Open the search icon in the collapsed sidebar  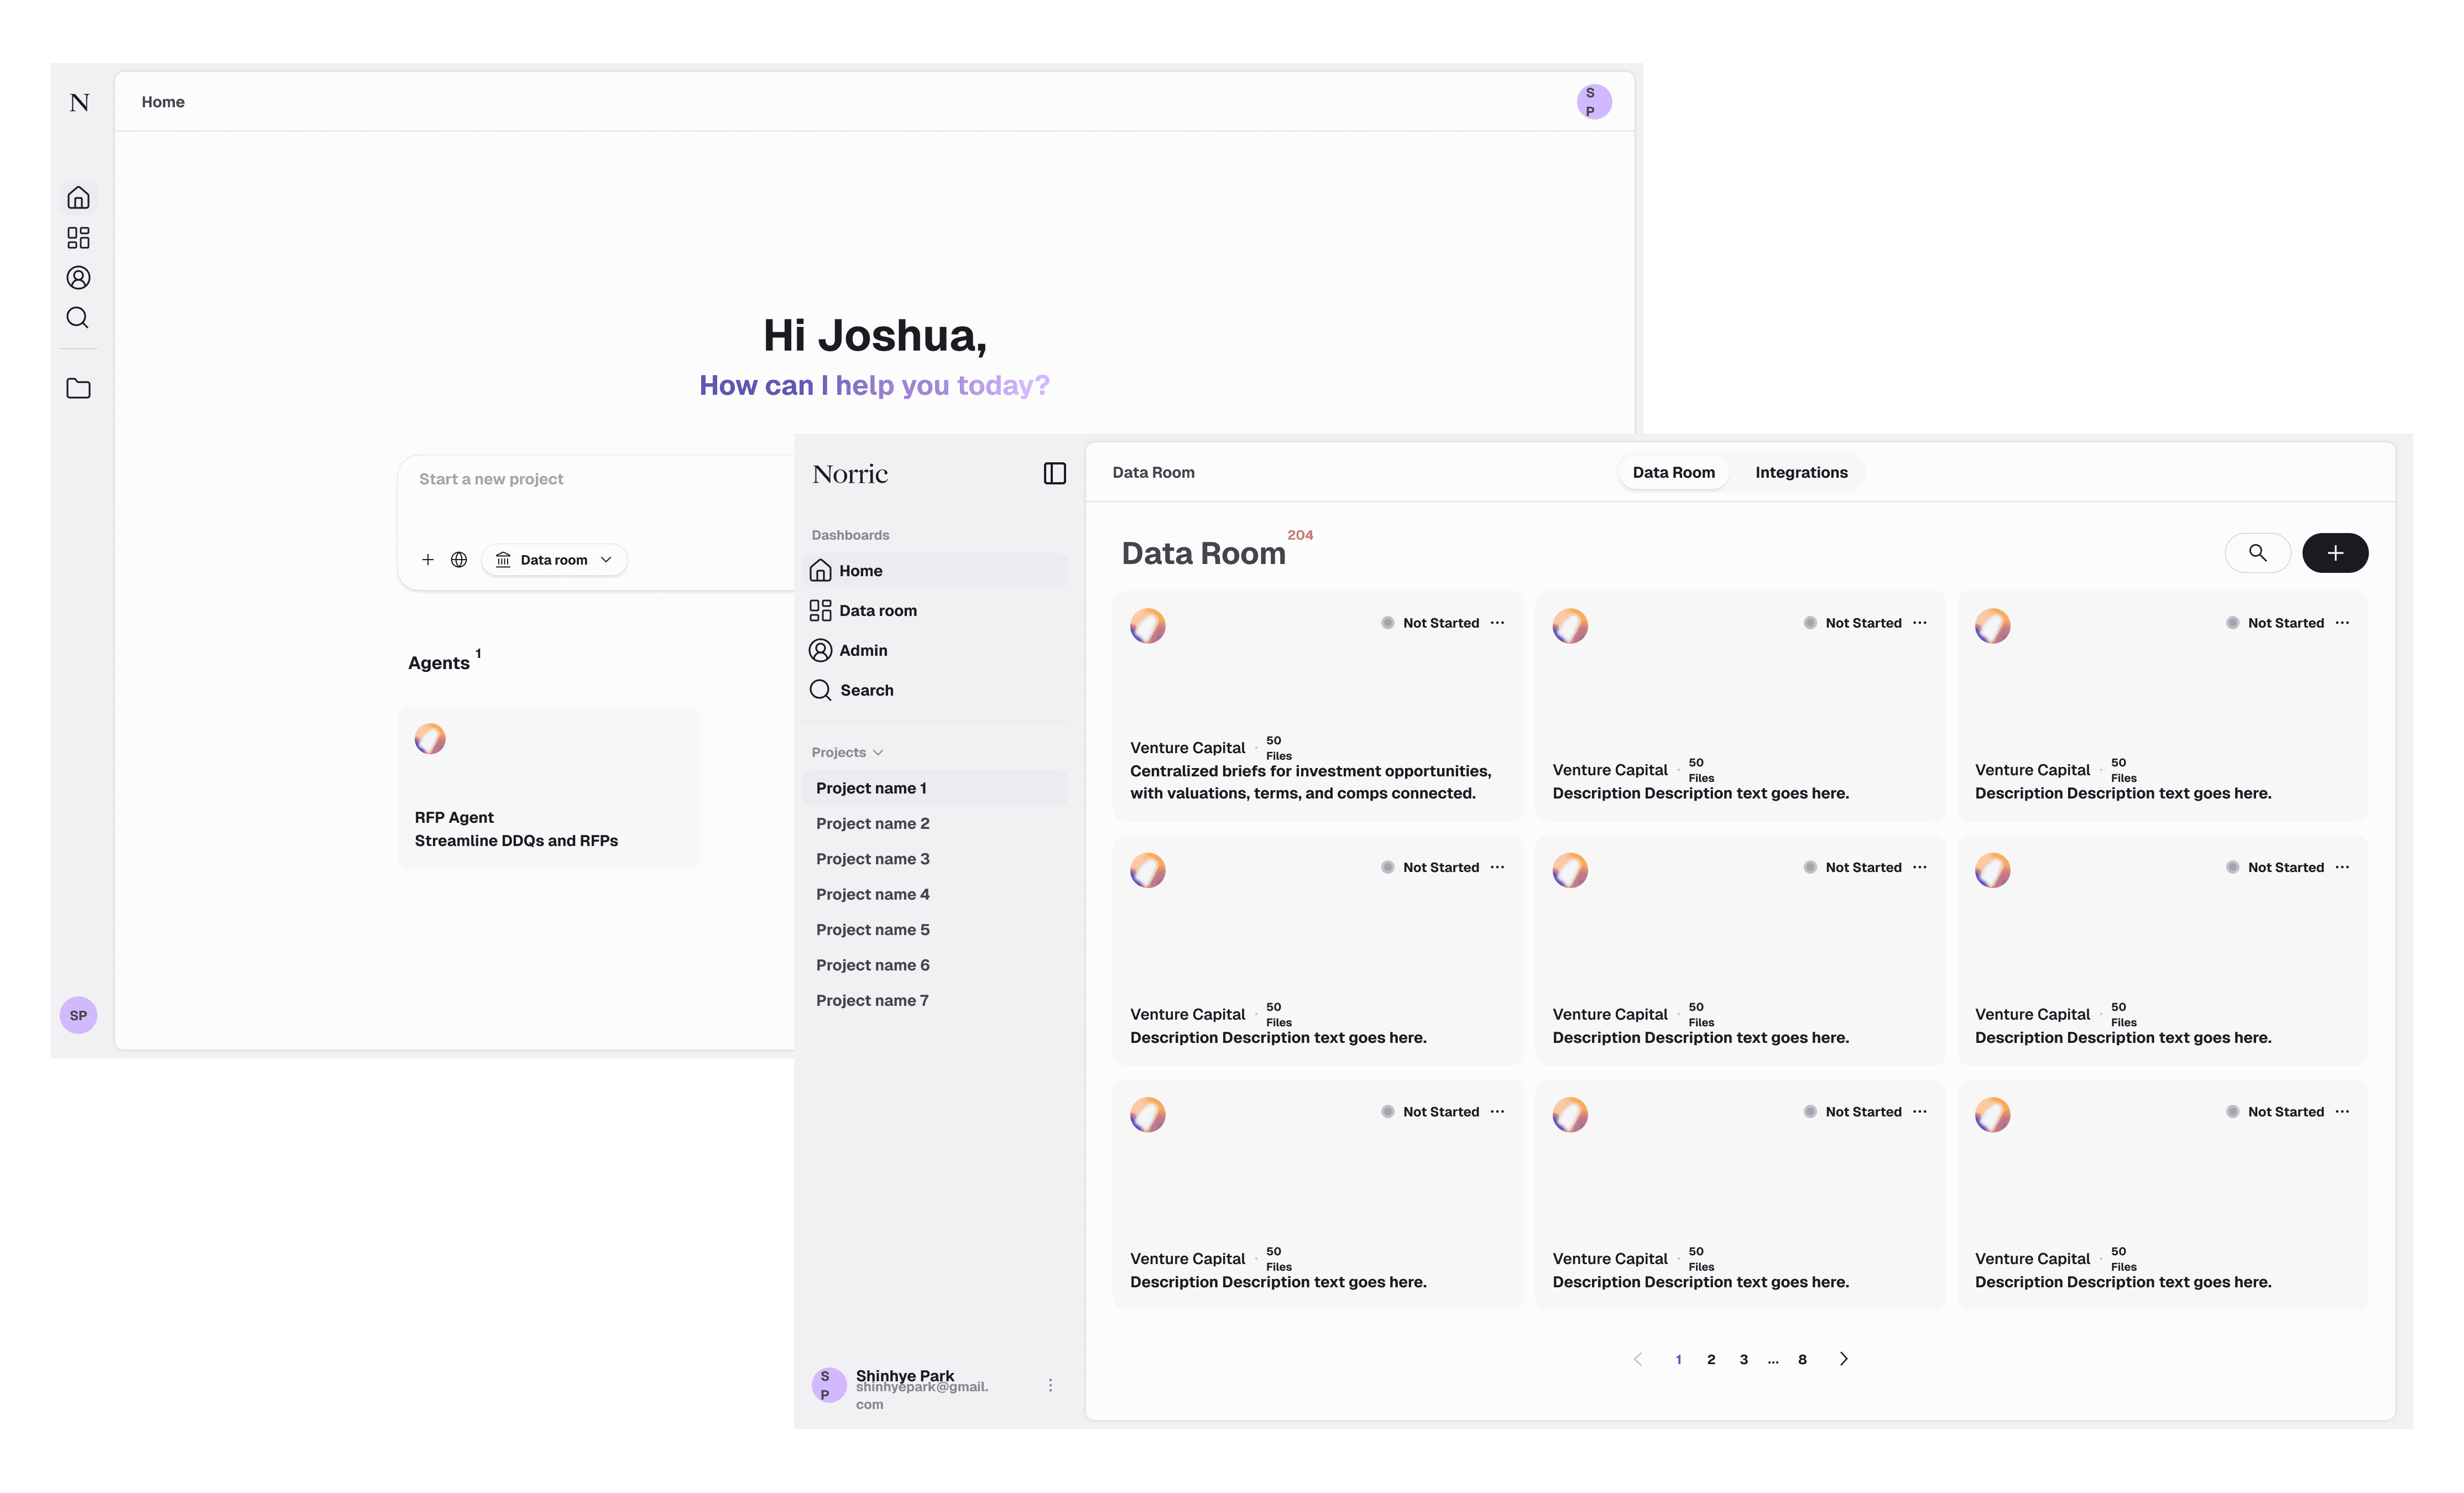(78, 318)
